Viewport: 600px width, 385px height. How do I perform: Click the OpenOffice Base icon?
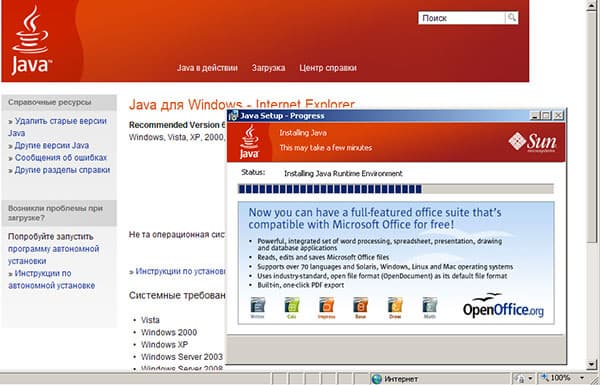tap(360, 308)
